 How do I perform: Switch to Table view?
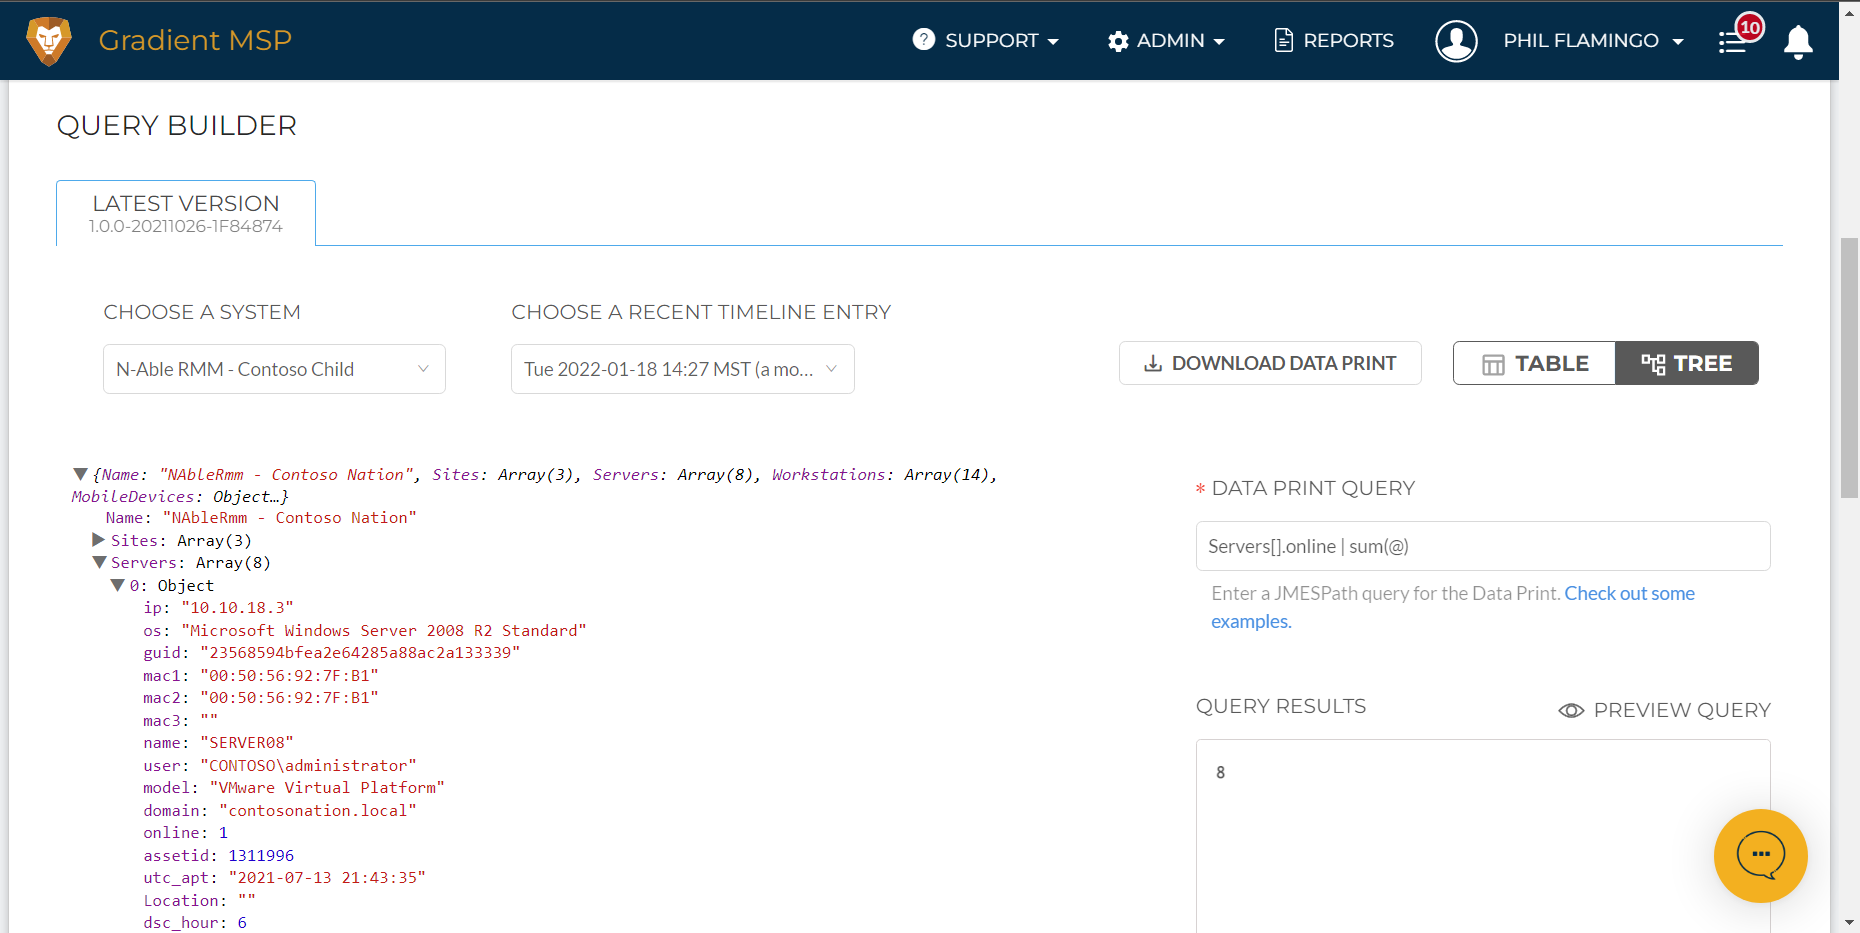1534,363
